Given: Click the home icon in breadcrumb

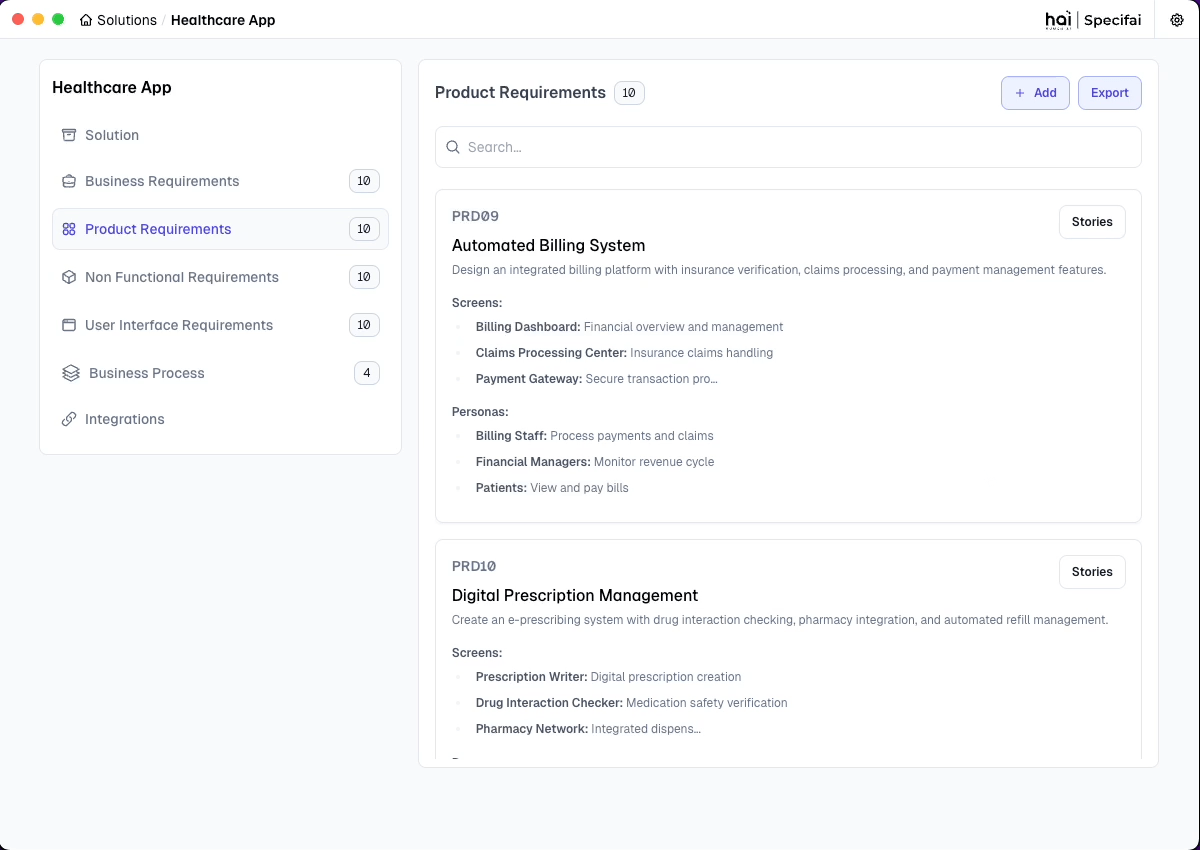Looking at the screenshot, I should [86, 20].
